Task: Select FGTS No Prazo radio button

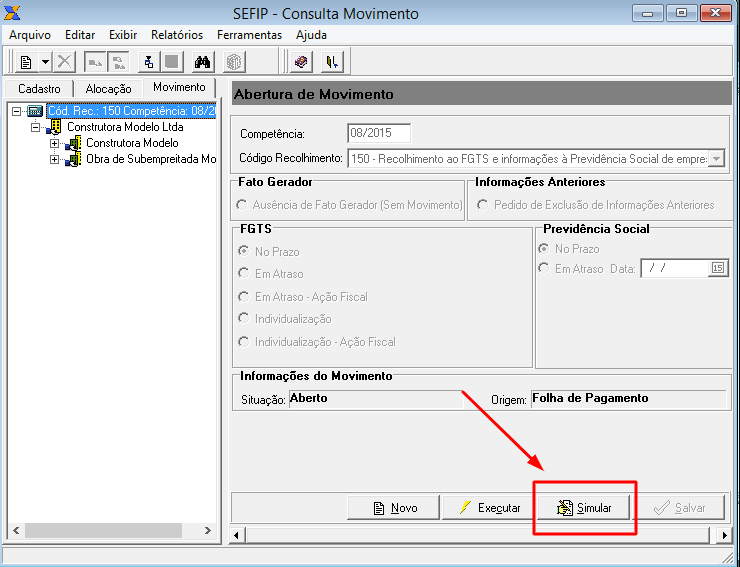Action: pyautogui.click(x=244, y=251)
